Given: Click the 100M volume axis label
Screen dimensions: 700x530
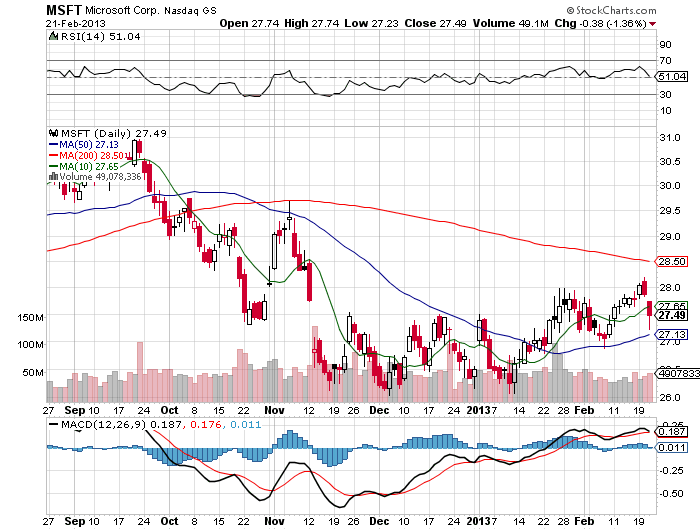Looking at the screenshot, I should 30,344.
